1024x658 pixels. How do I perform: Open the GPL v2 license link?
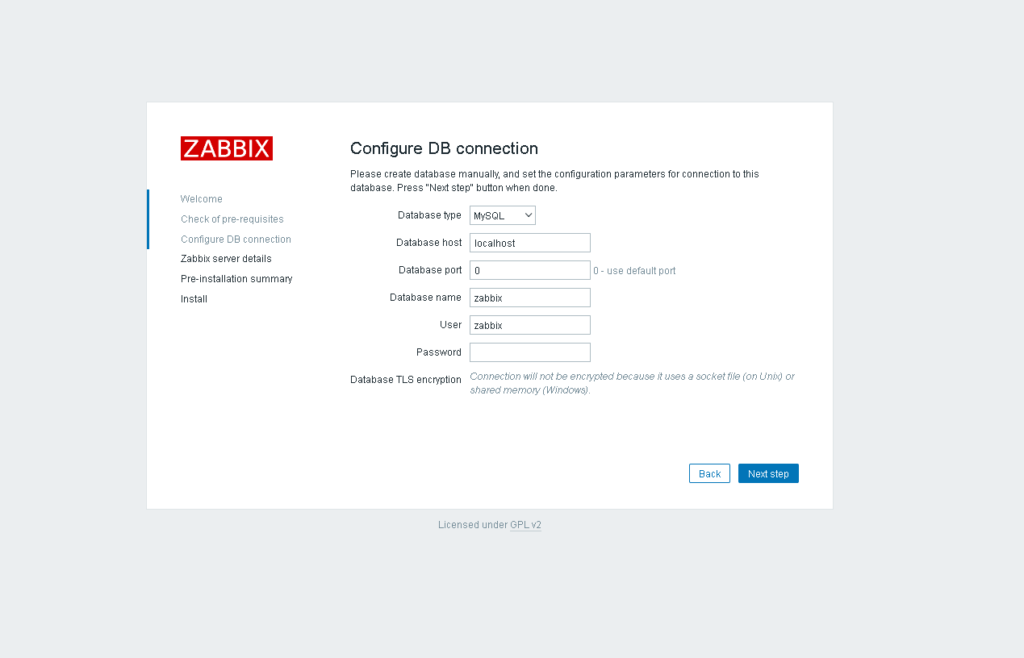526,525
